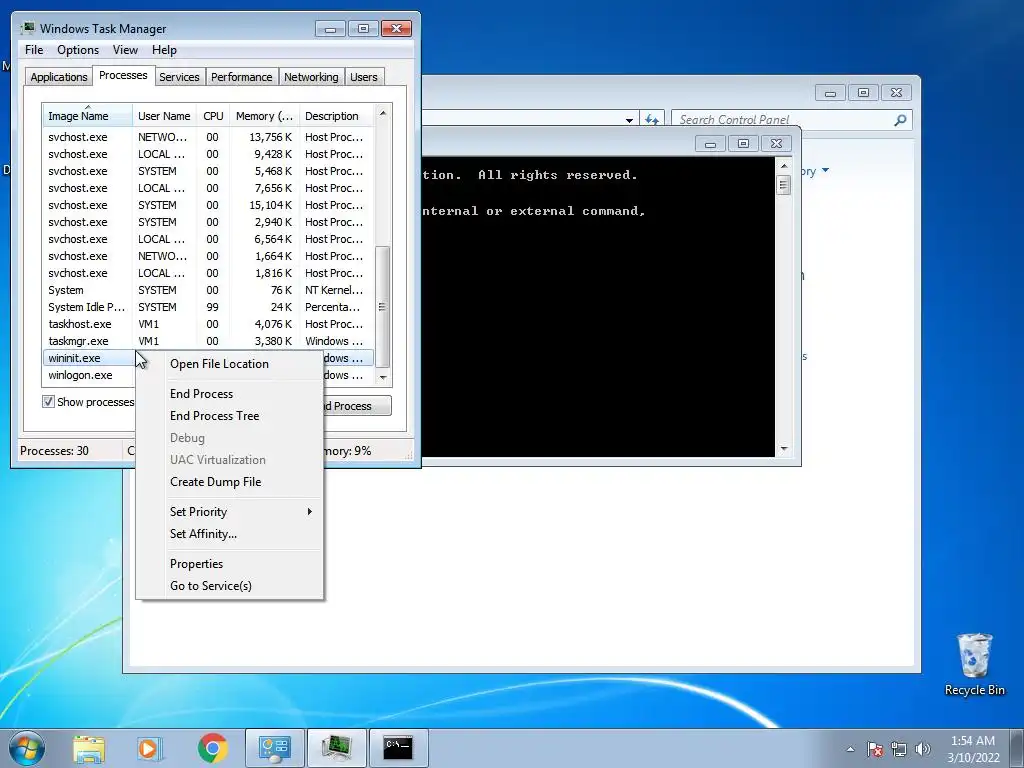The width and height of the screenshot is (1024, 768).
Task: Choose Properties in the context menu
Action: point(230,564)
